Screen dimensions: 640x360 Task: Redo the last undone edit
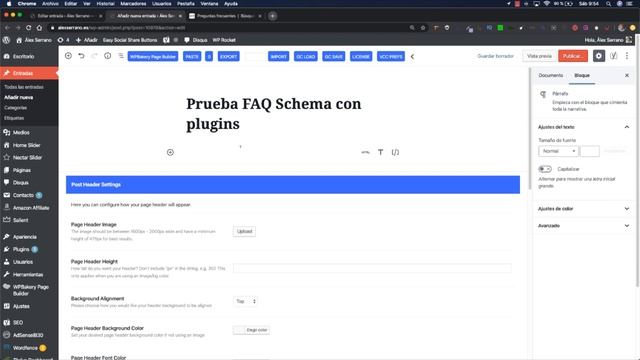click(94, 56)
